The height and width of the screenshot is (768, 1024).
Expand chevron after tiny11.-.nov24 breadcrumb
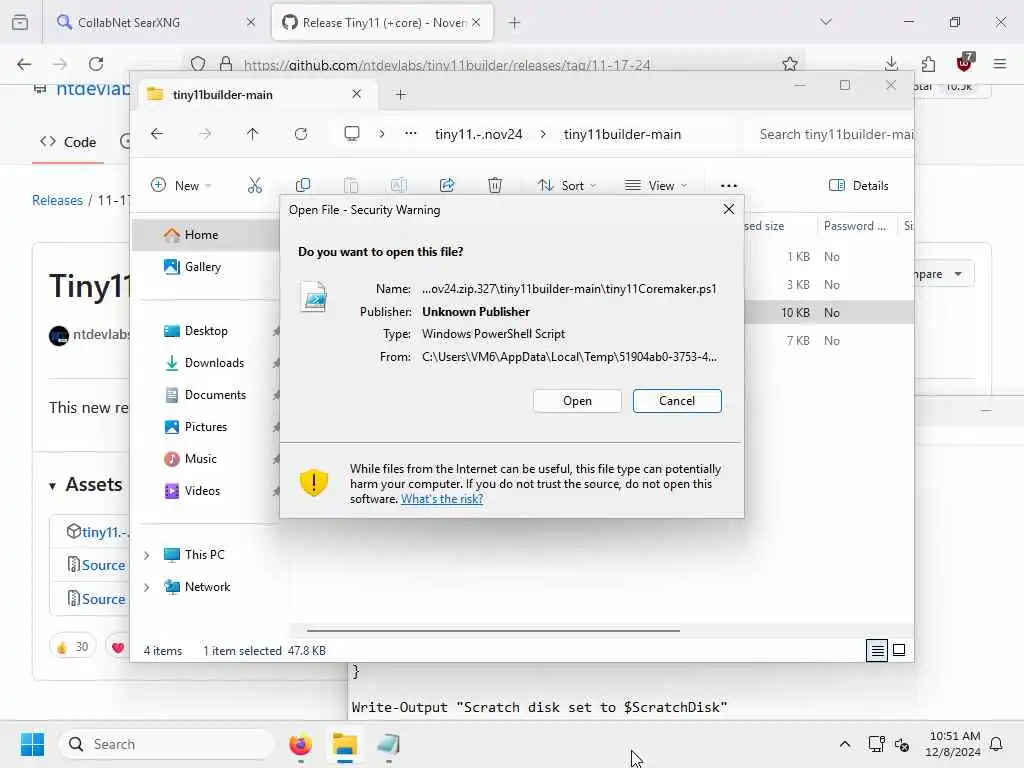(543, 134)
